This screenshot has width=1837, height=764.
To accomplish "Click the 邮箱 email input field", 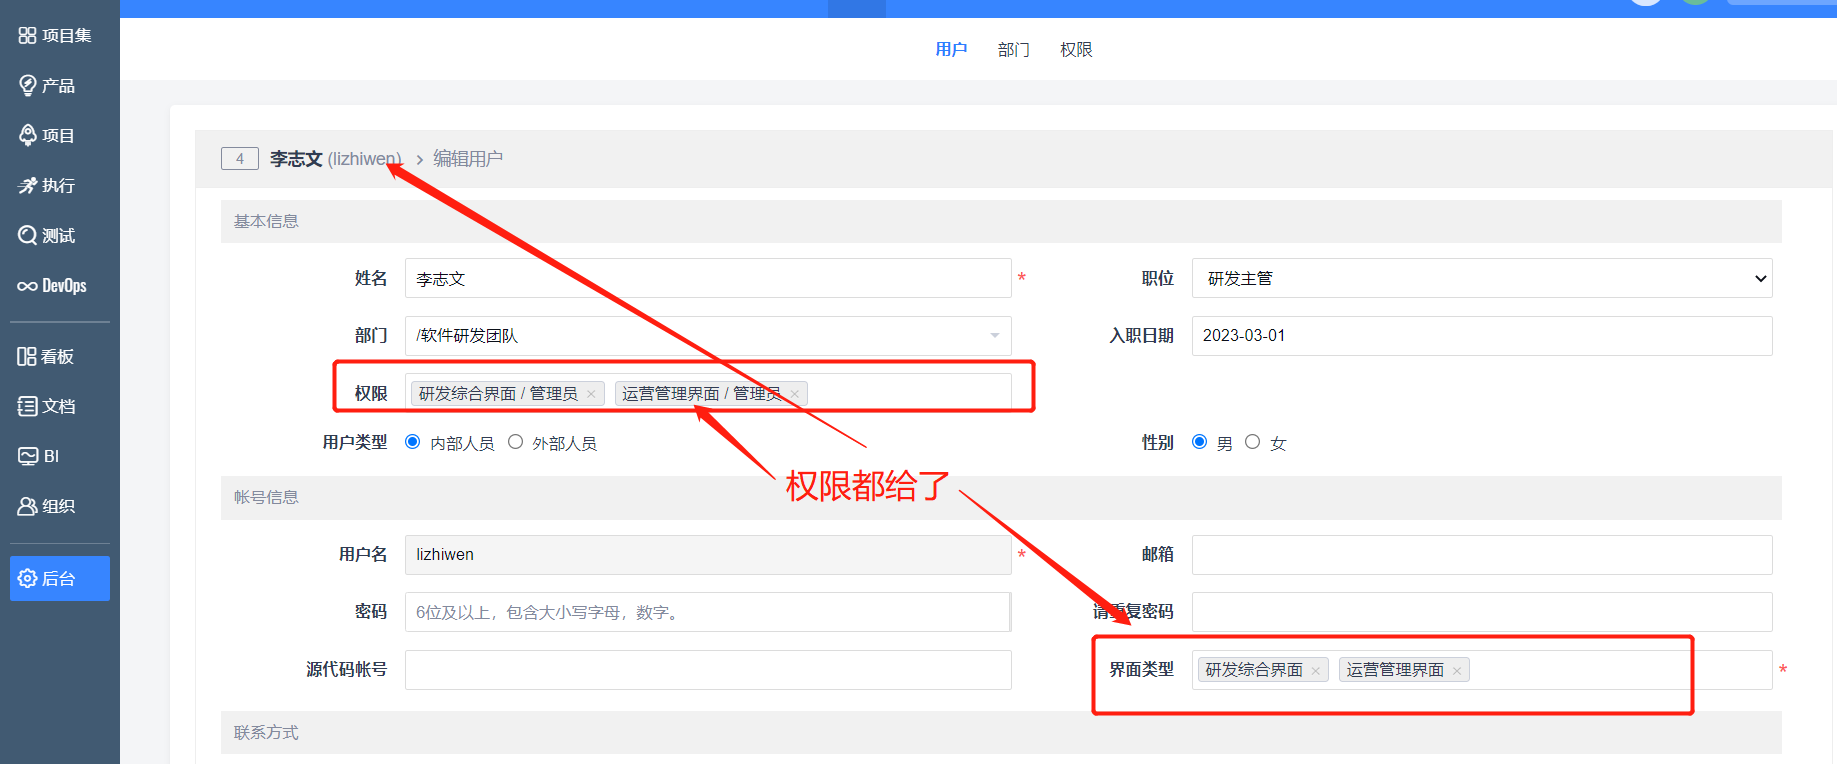I will click(1481, 555).
